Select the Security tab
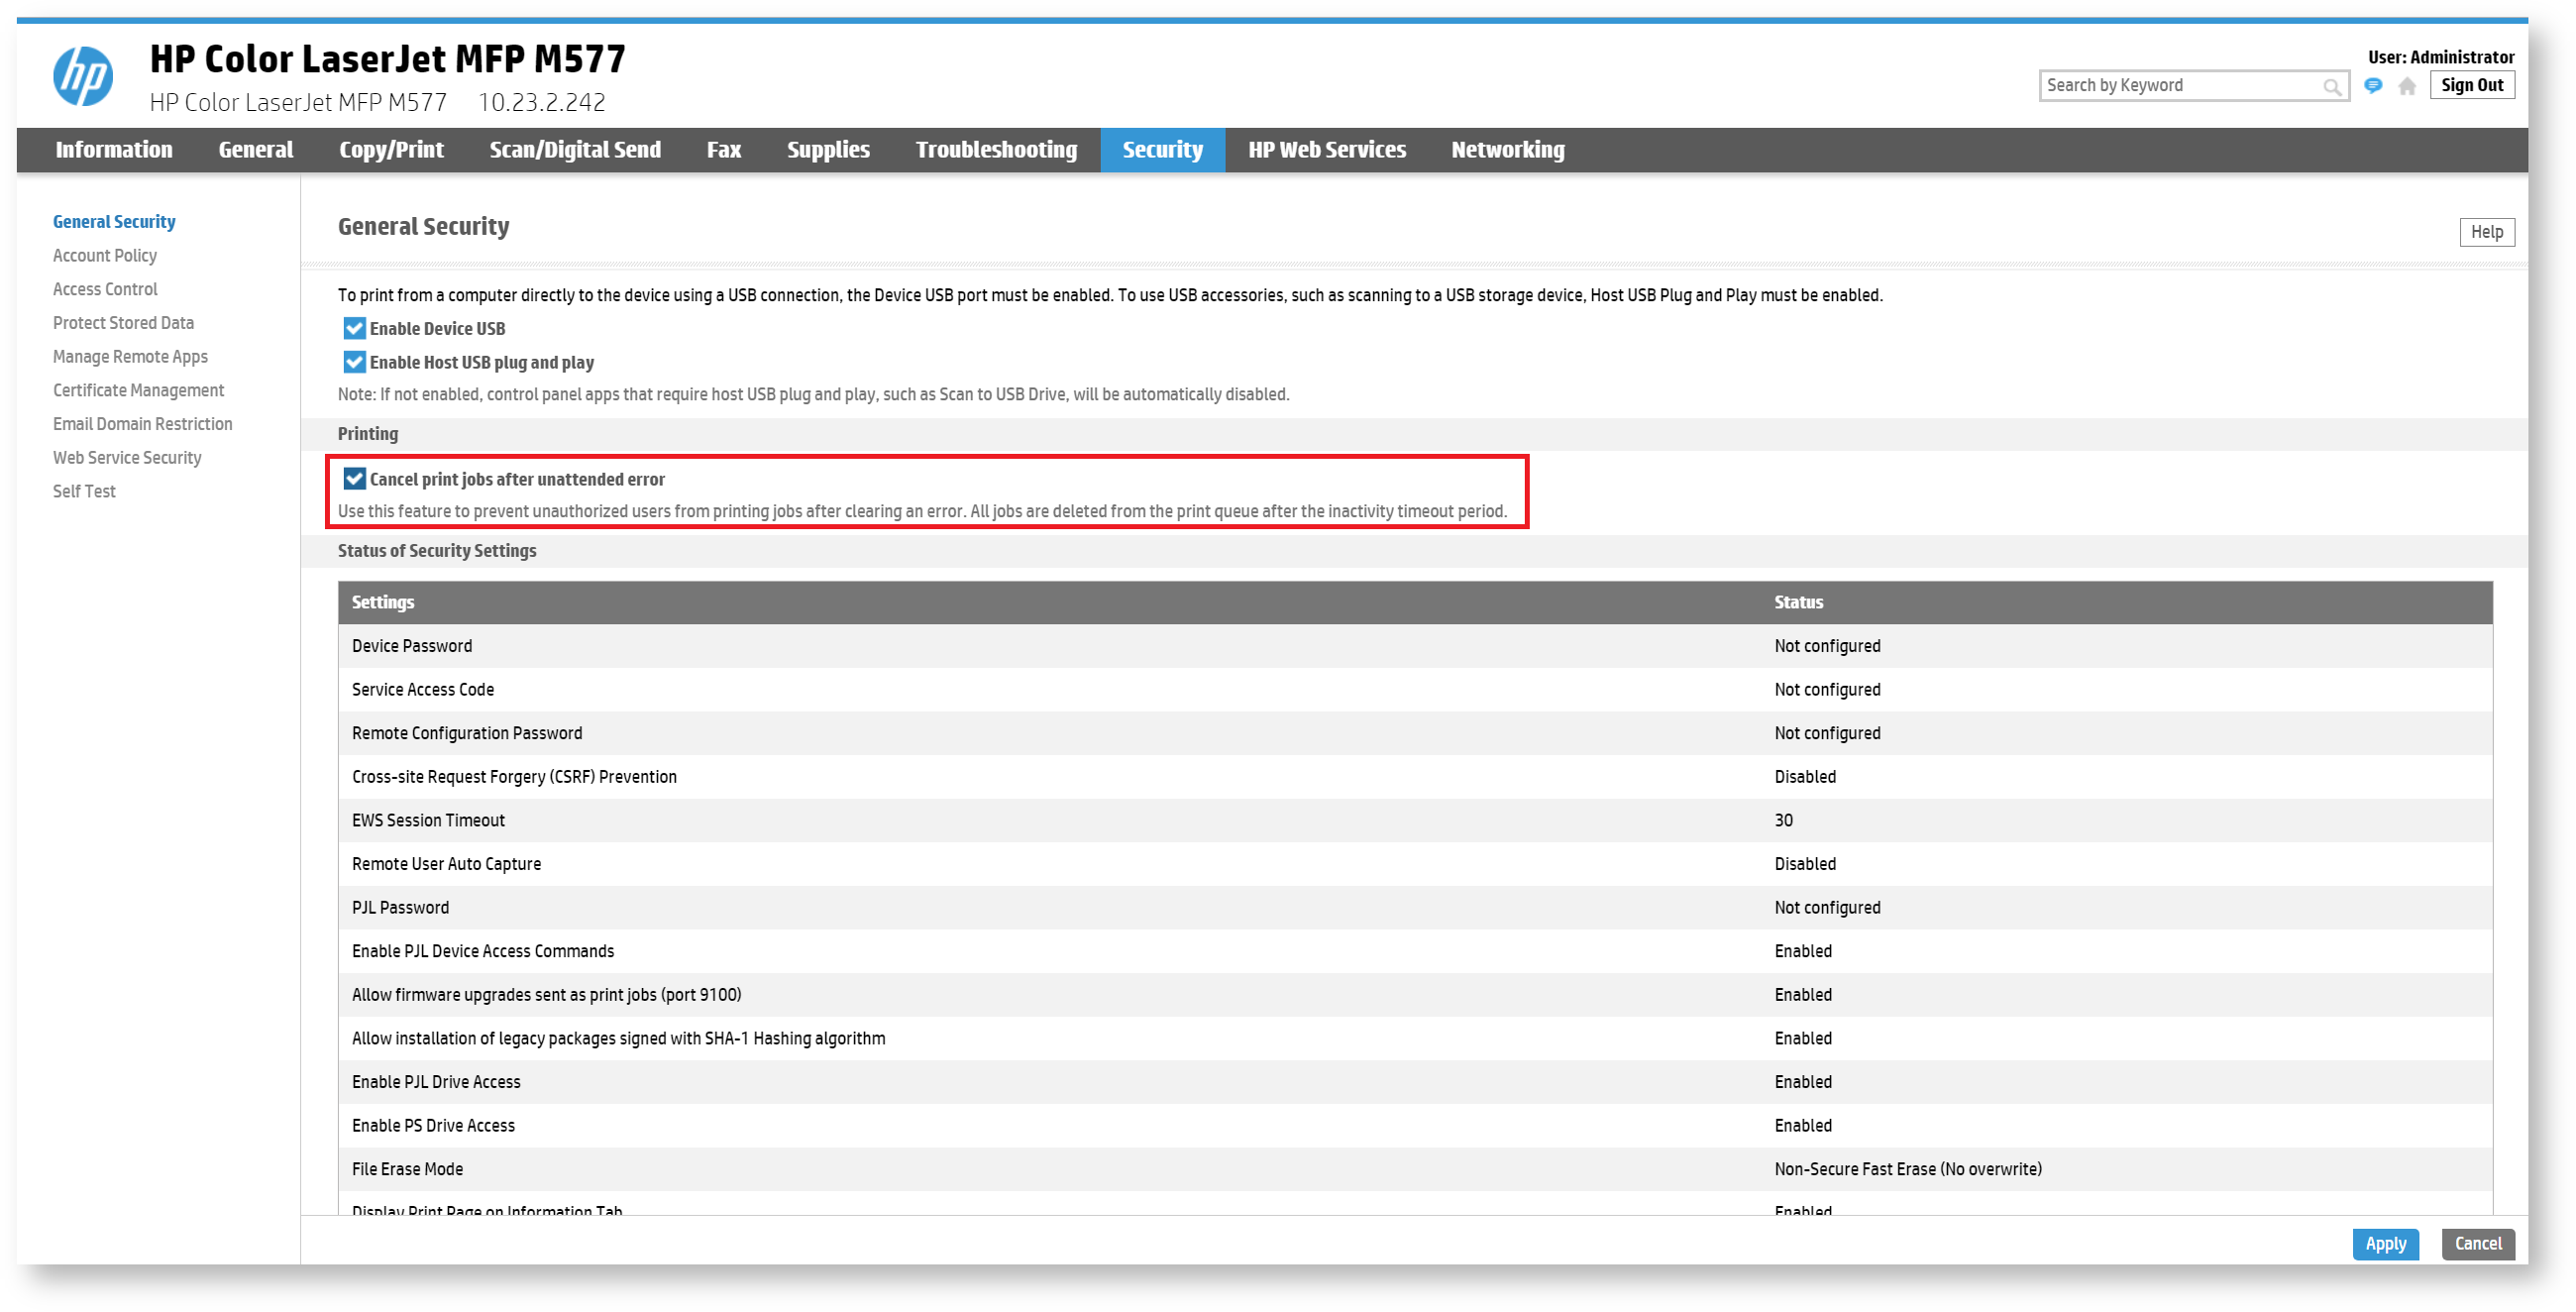This screenshot has width=2576, height=1312. [x=1162, y=150]
